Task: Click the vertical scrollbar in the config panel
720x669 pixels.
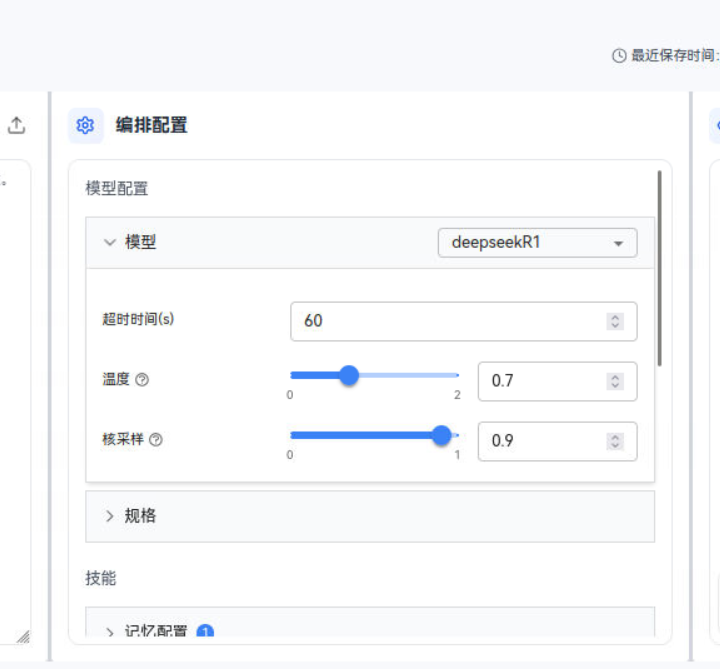Action: pos(659,269)
